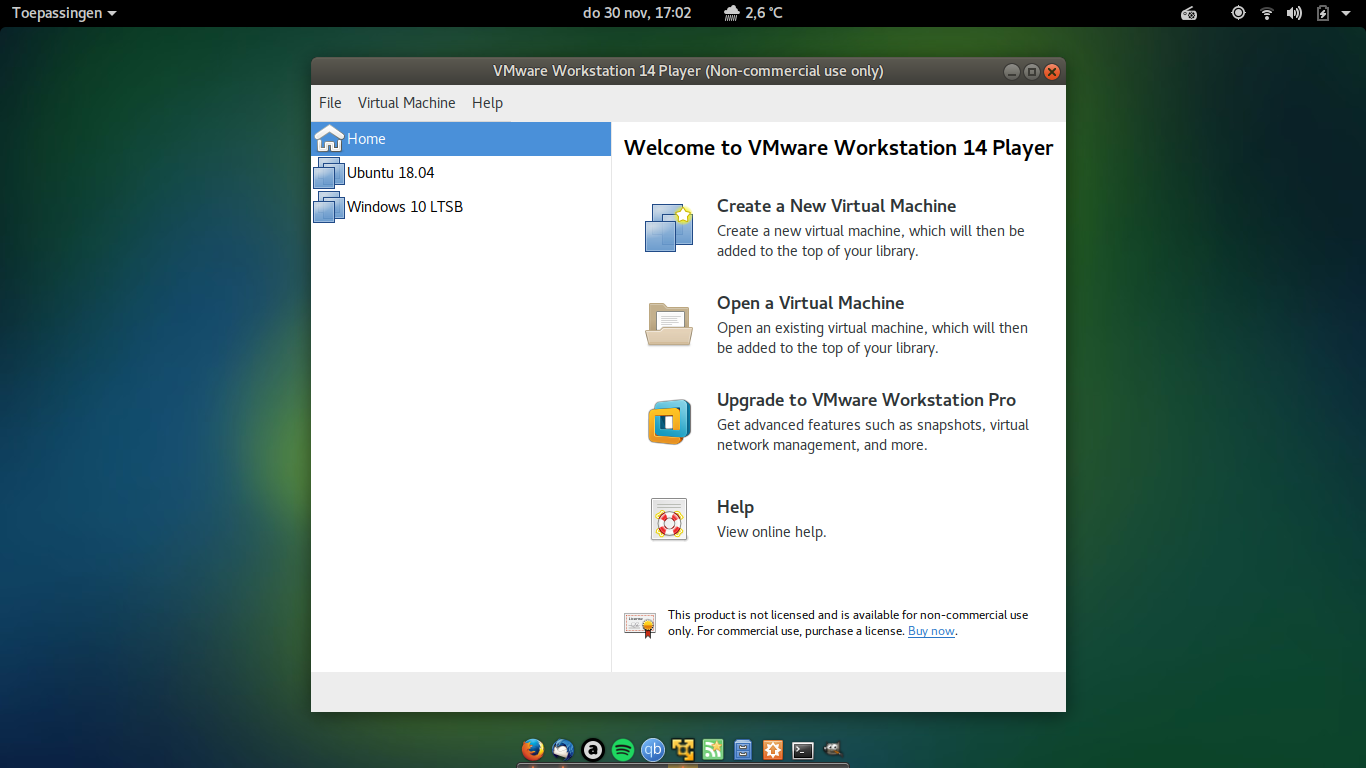
Task: Select the Home row label in the library
Action: pyautogui.click(x=366, y=139)
